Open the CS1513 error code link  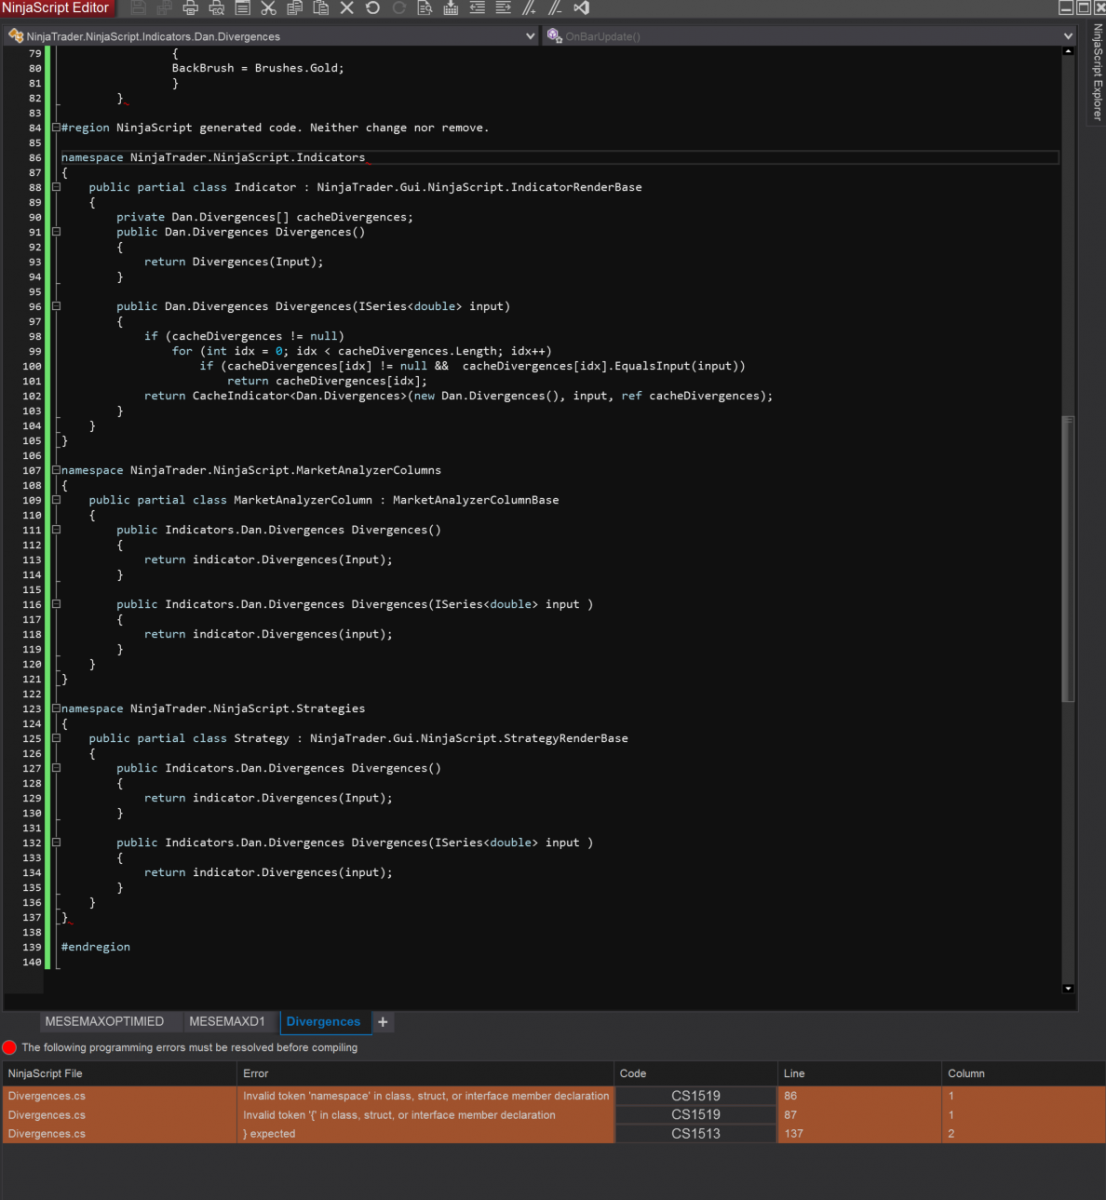(696, 1134)
